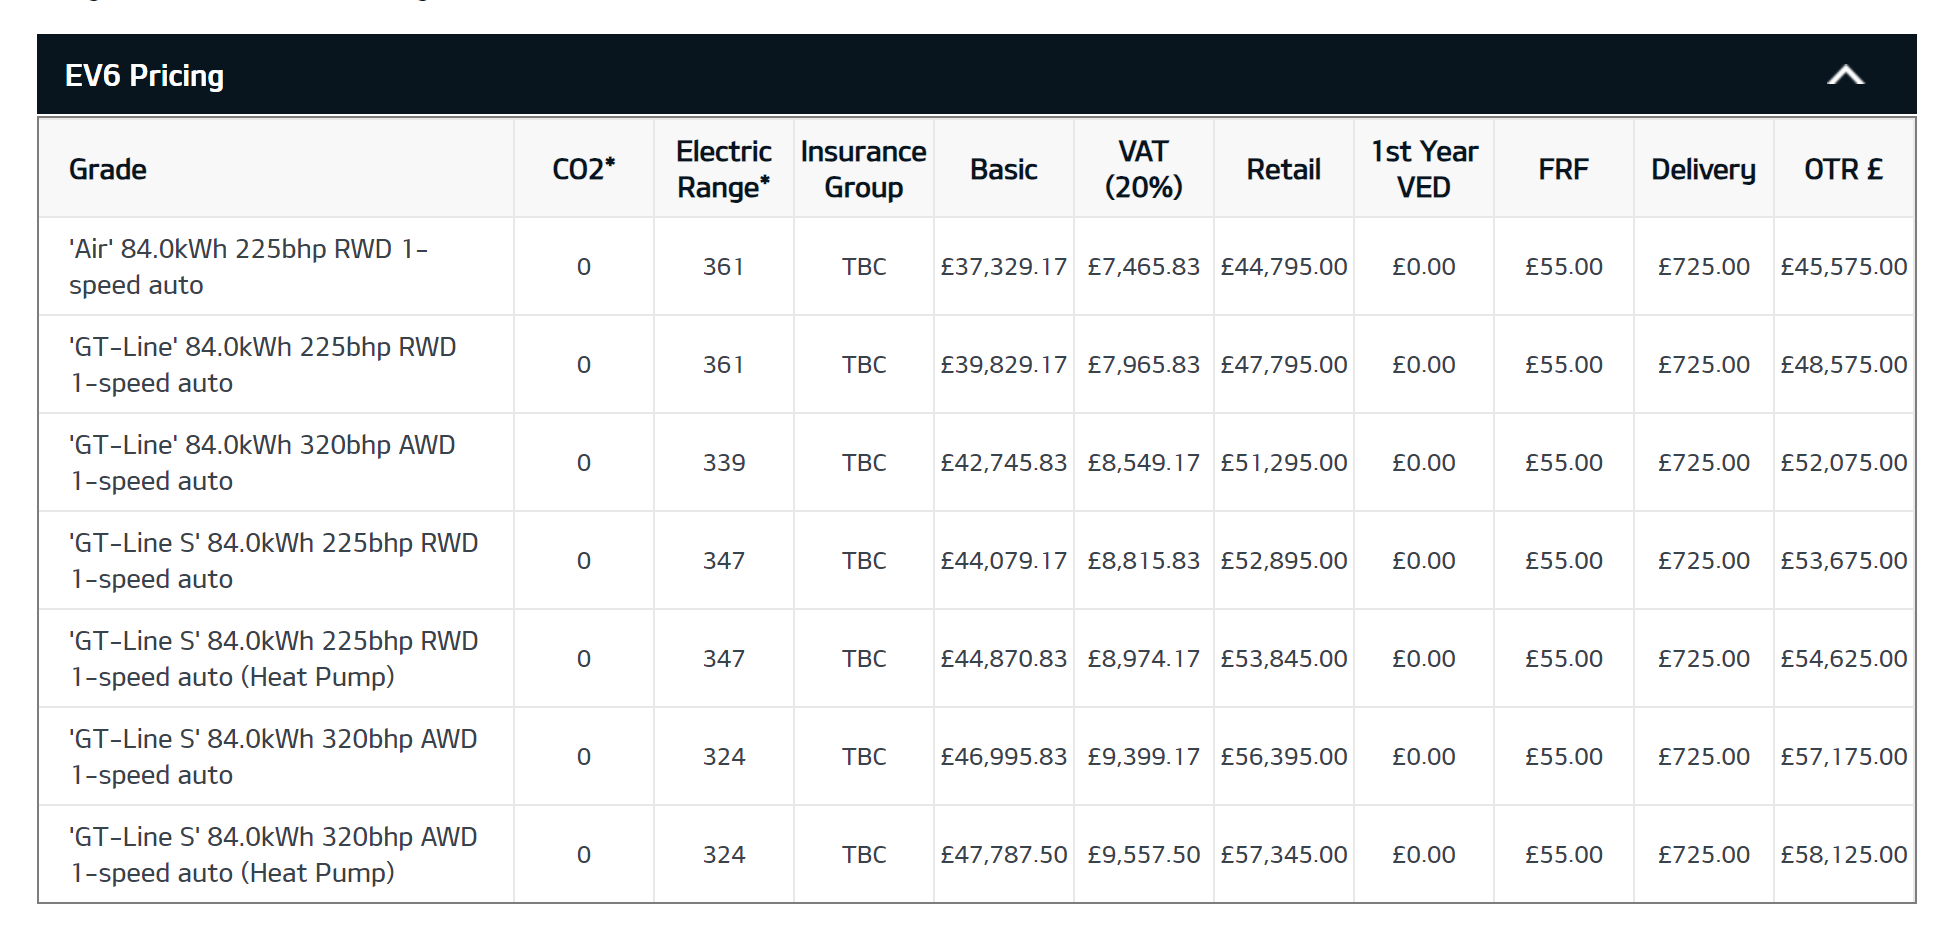Screen dimensions: 1946x925
Task: Click the £8,974.17 VAT value
Action: [1144, 659]
